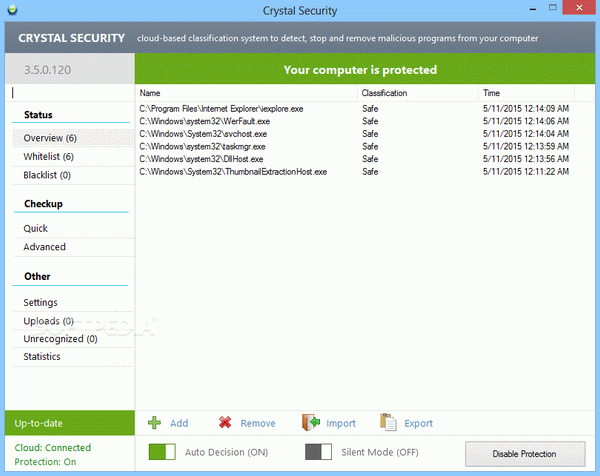Sort by the Classification column header
This screenshot has width=600, height=476.
(418, 93)
